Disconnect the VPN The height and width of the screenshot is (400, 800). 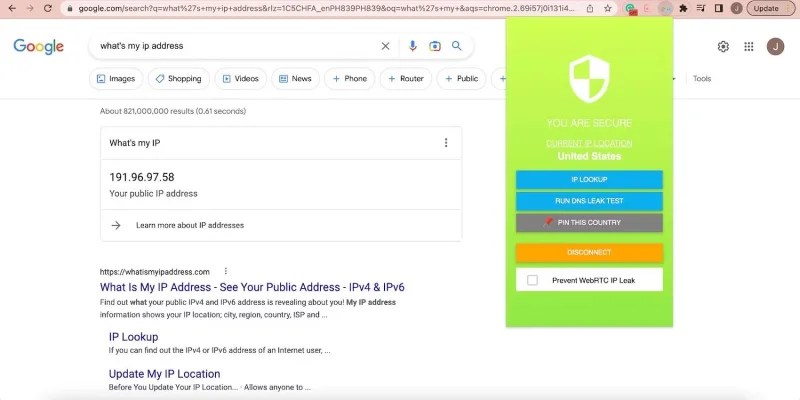(x=589, y=253)
